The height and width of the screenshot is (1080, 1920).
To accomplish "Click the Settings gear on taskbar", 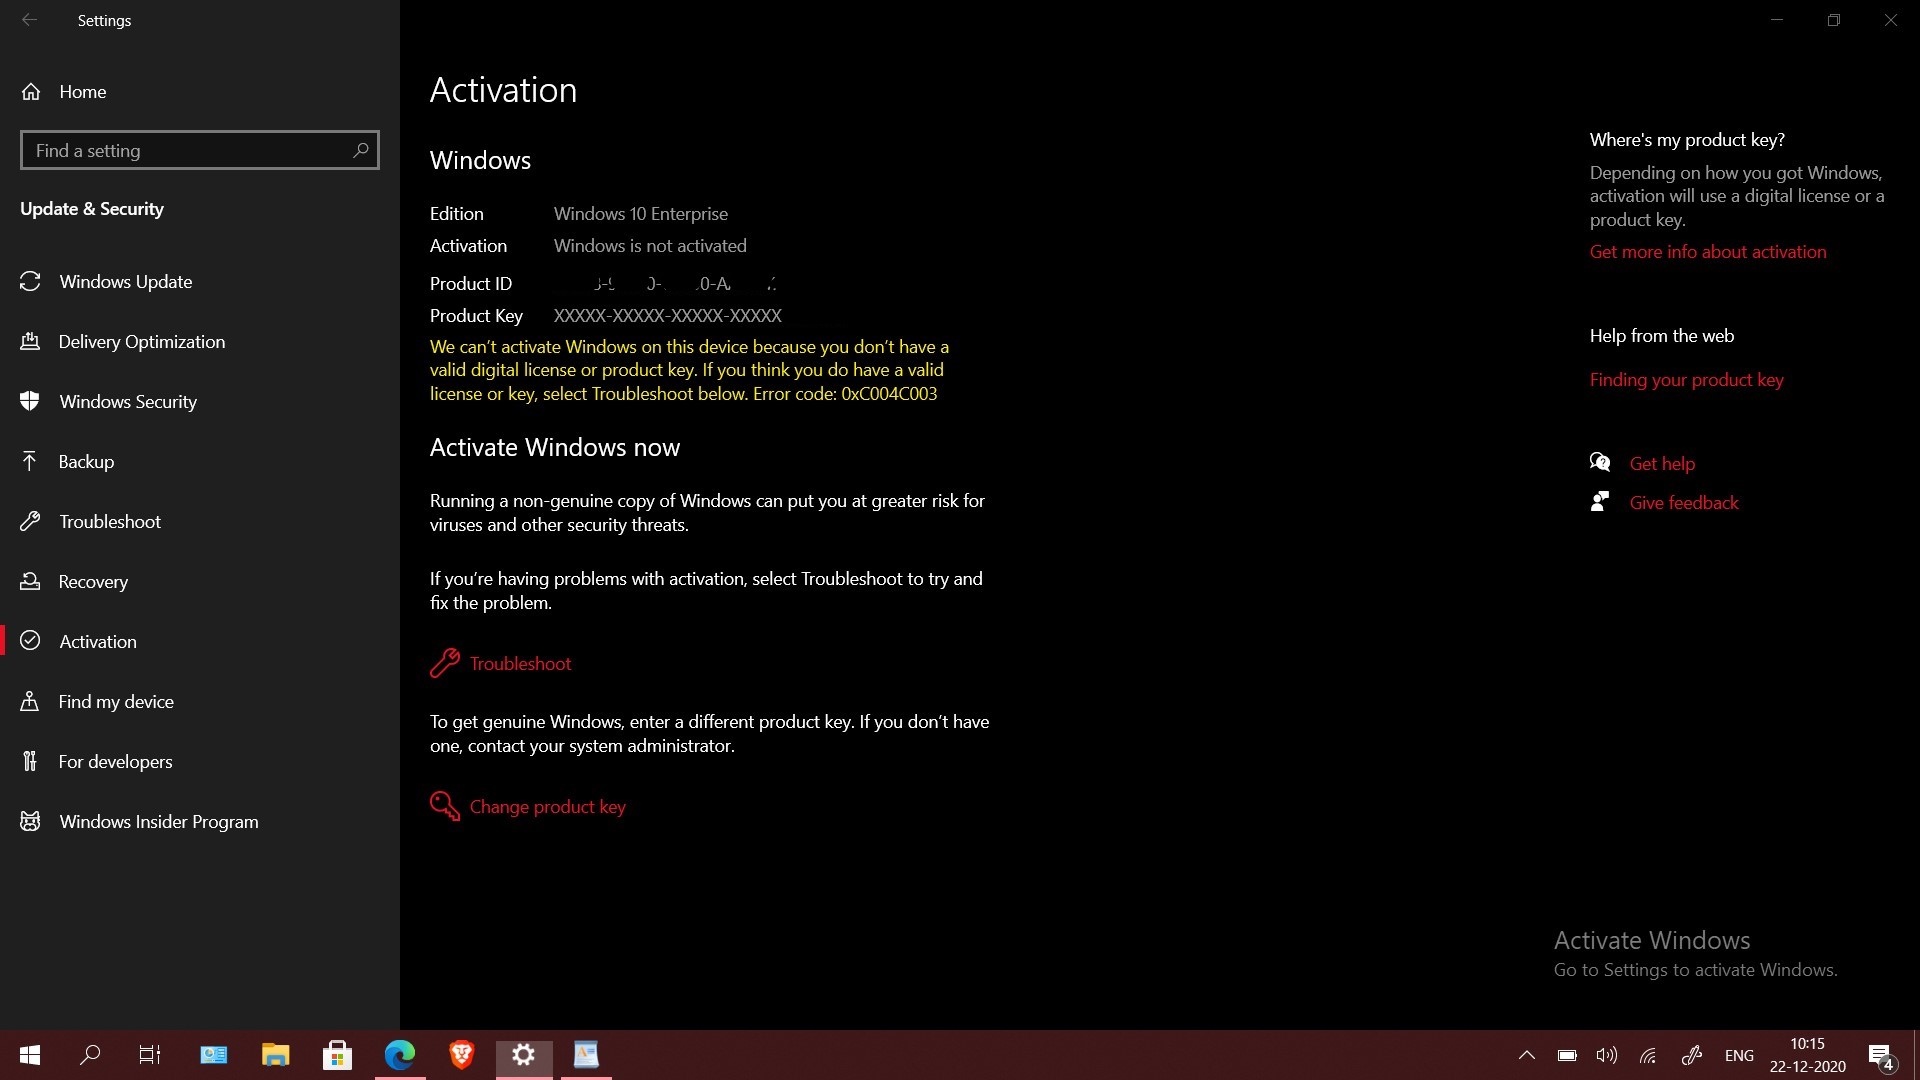I will point(524,1054).
